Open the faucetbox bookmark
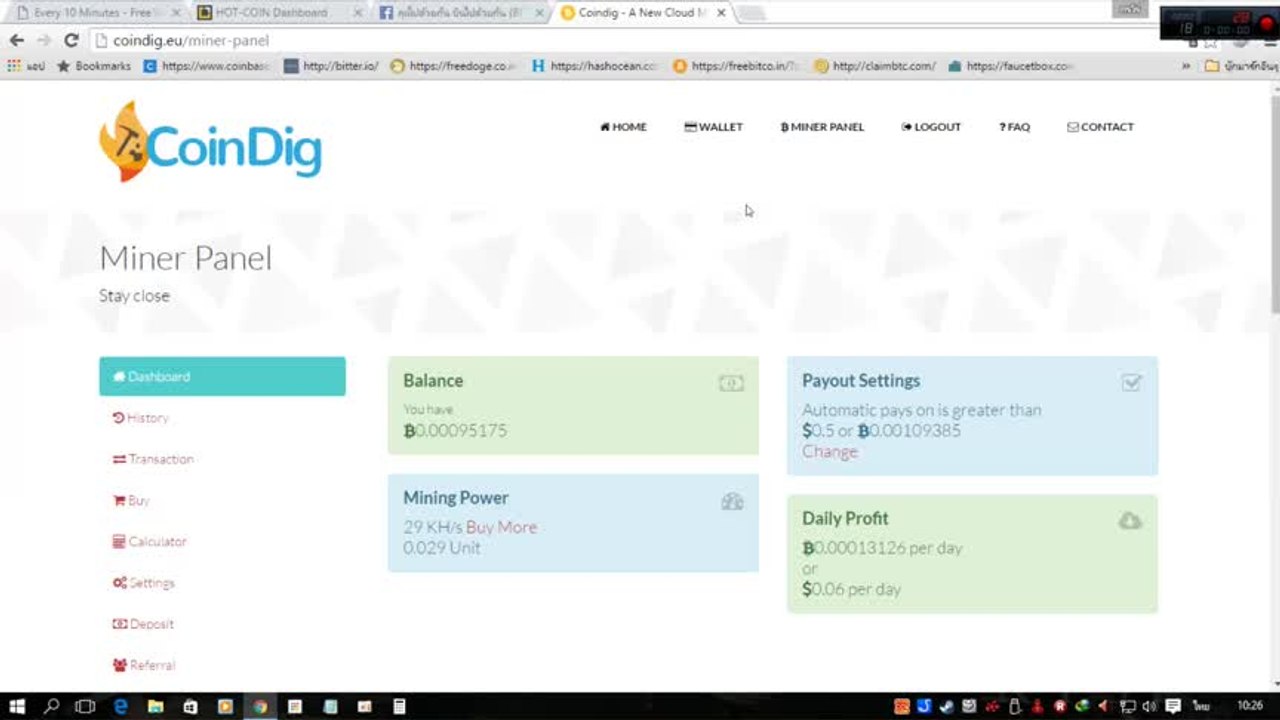Screen dimensions: 1280x720 pos(1012,66)
